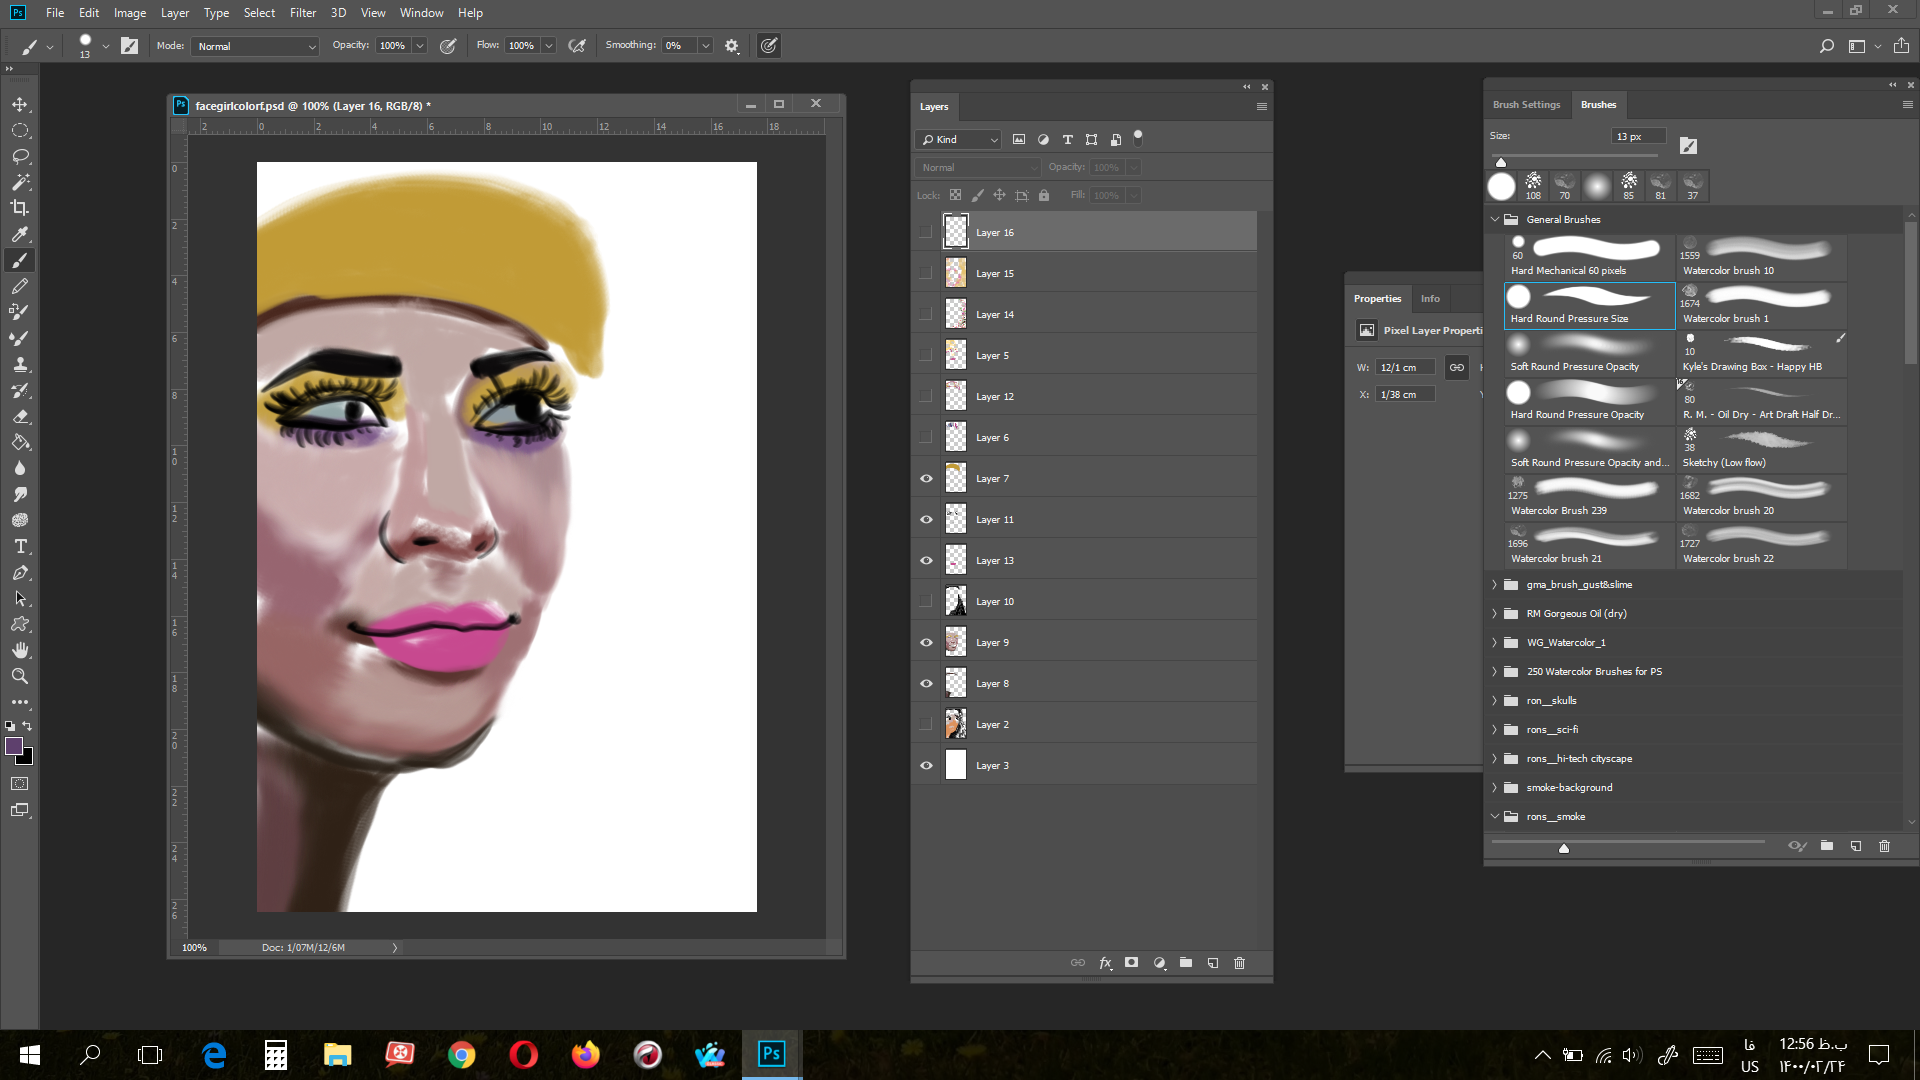Open Chrome from the taskbar
The image size is (1920, 1080).
[461, 1055]
